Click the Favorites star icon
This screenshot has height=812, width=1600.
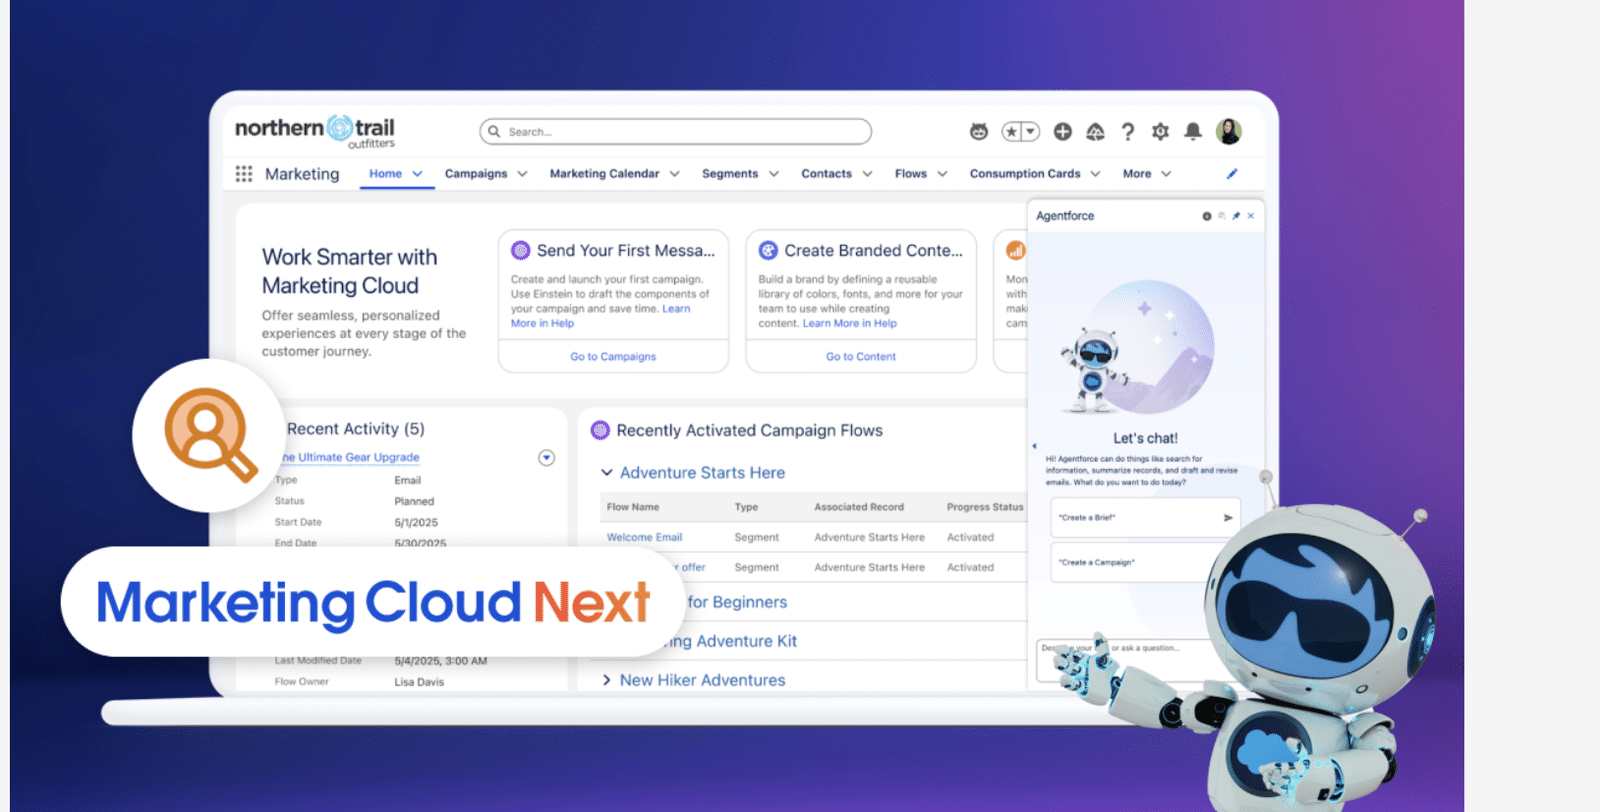click(x=1012, y=132)
